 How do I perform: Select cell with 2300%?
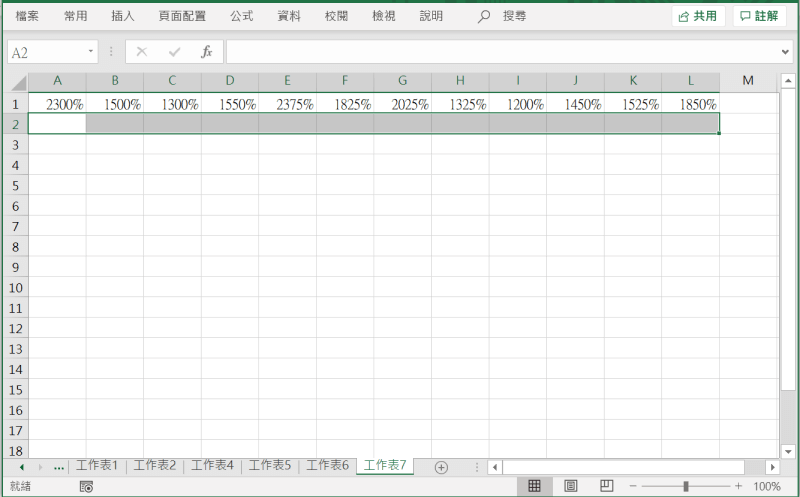tap(57, 104)
